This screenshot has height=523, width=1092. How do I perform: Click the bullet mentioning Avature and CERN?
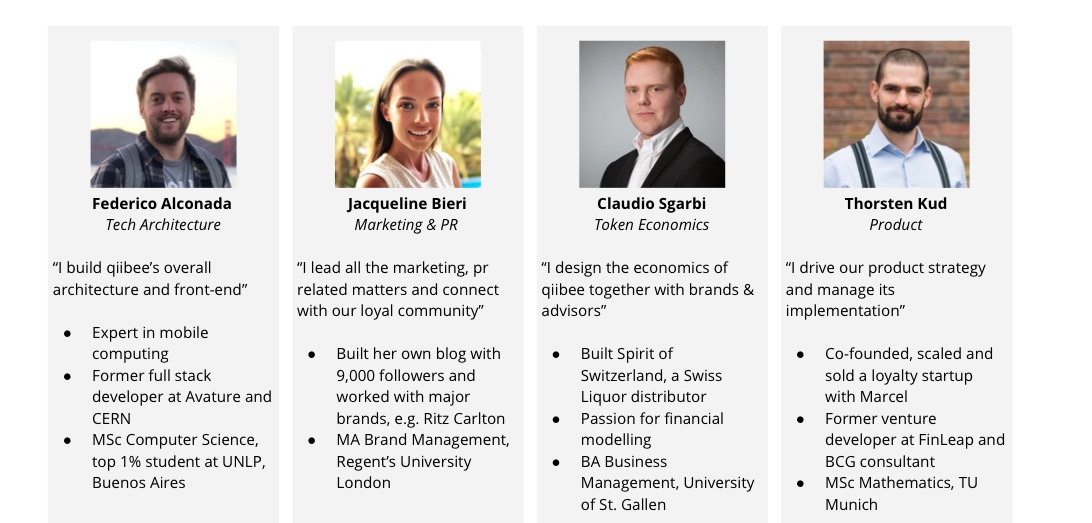pos(182,397)
